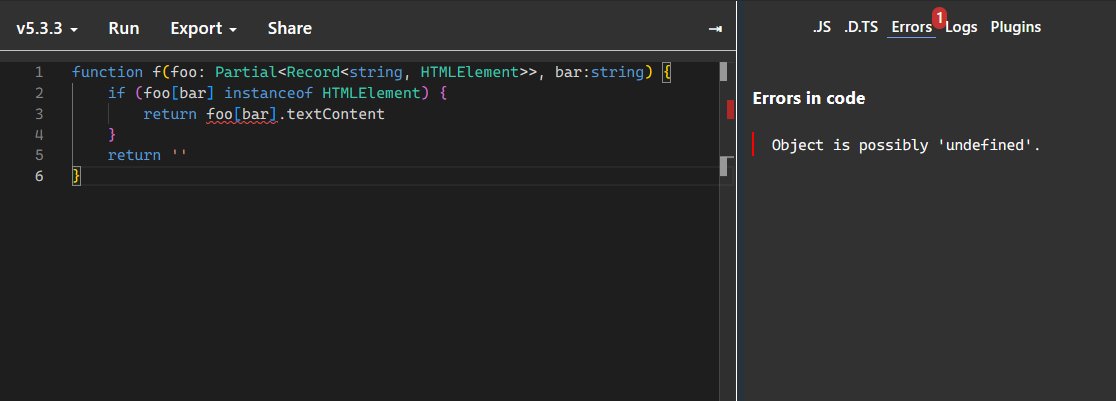Run the playground code

[124, 28]
